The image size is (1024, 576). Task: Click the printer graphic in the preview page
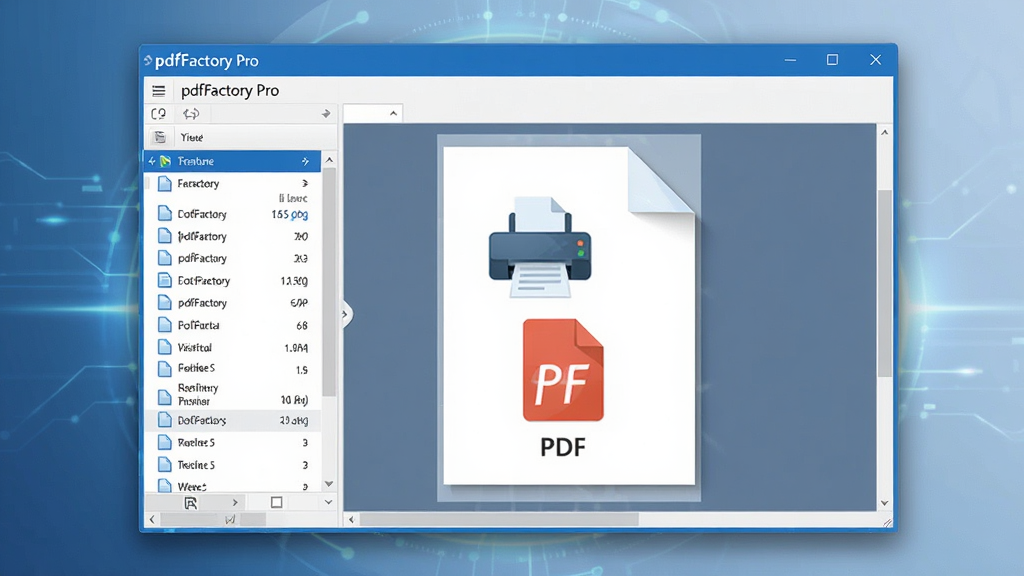540,247
